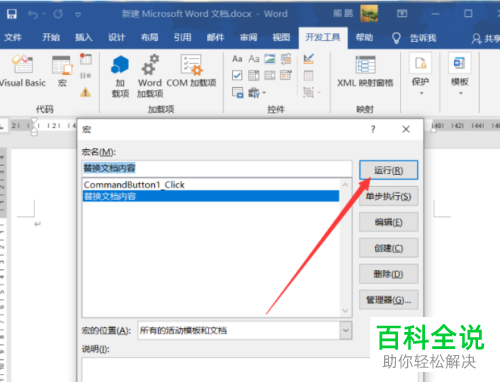Insert rich text content control Aa
Image resolution: width=500 pixels, height=382 pixels.
[237, 59]
